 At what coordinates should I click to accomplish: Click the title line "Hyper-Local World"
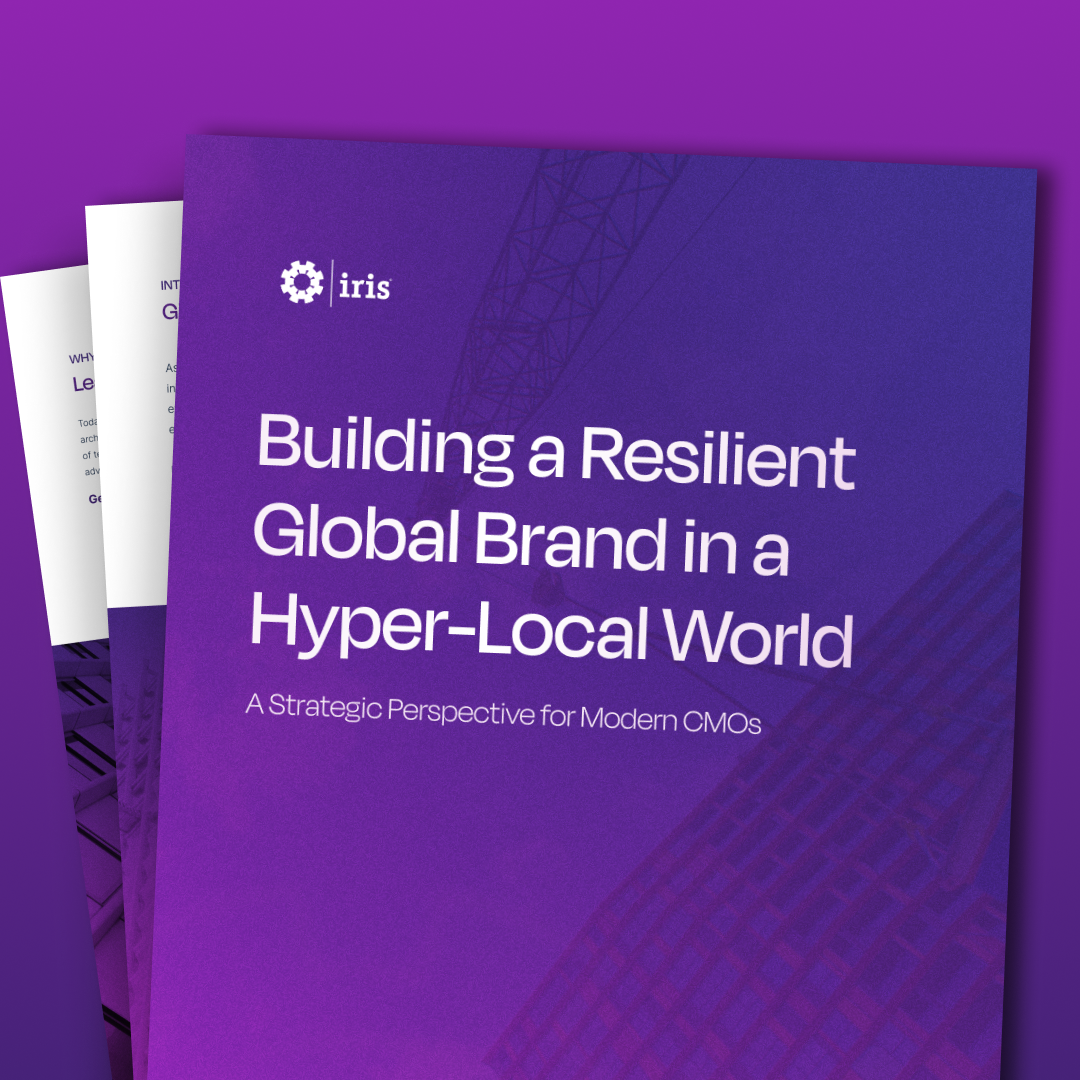pos(552,631)
